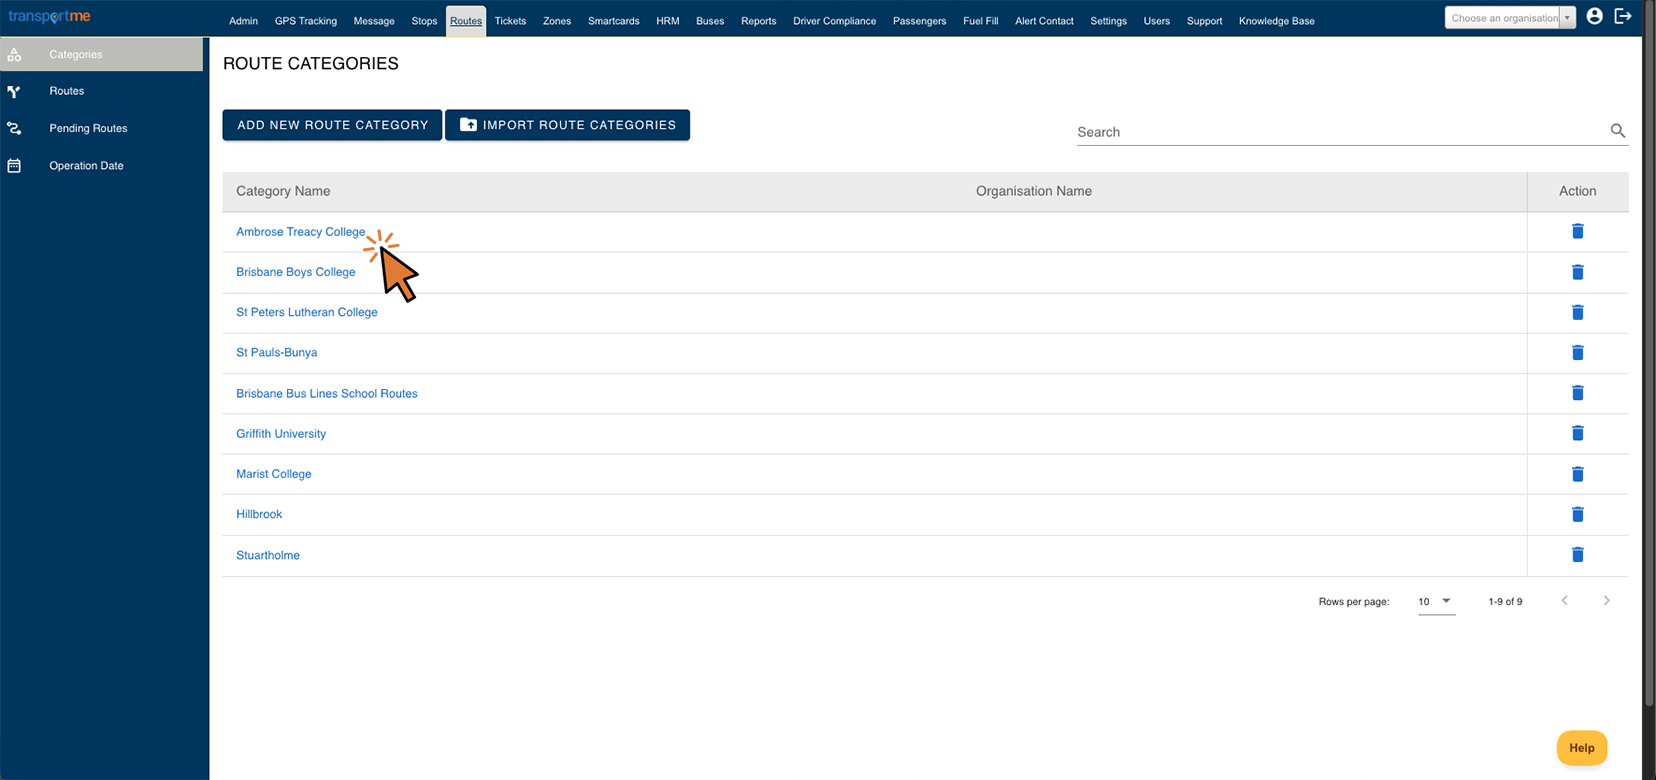1656x780 pixels.
Task: Delete the St Peters Lutheran College category
Action: (x=1577, y=312)
